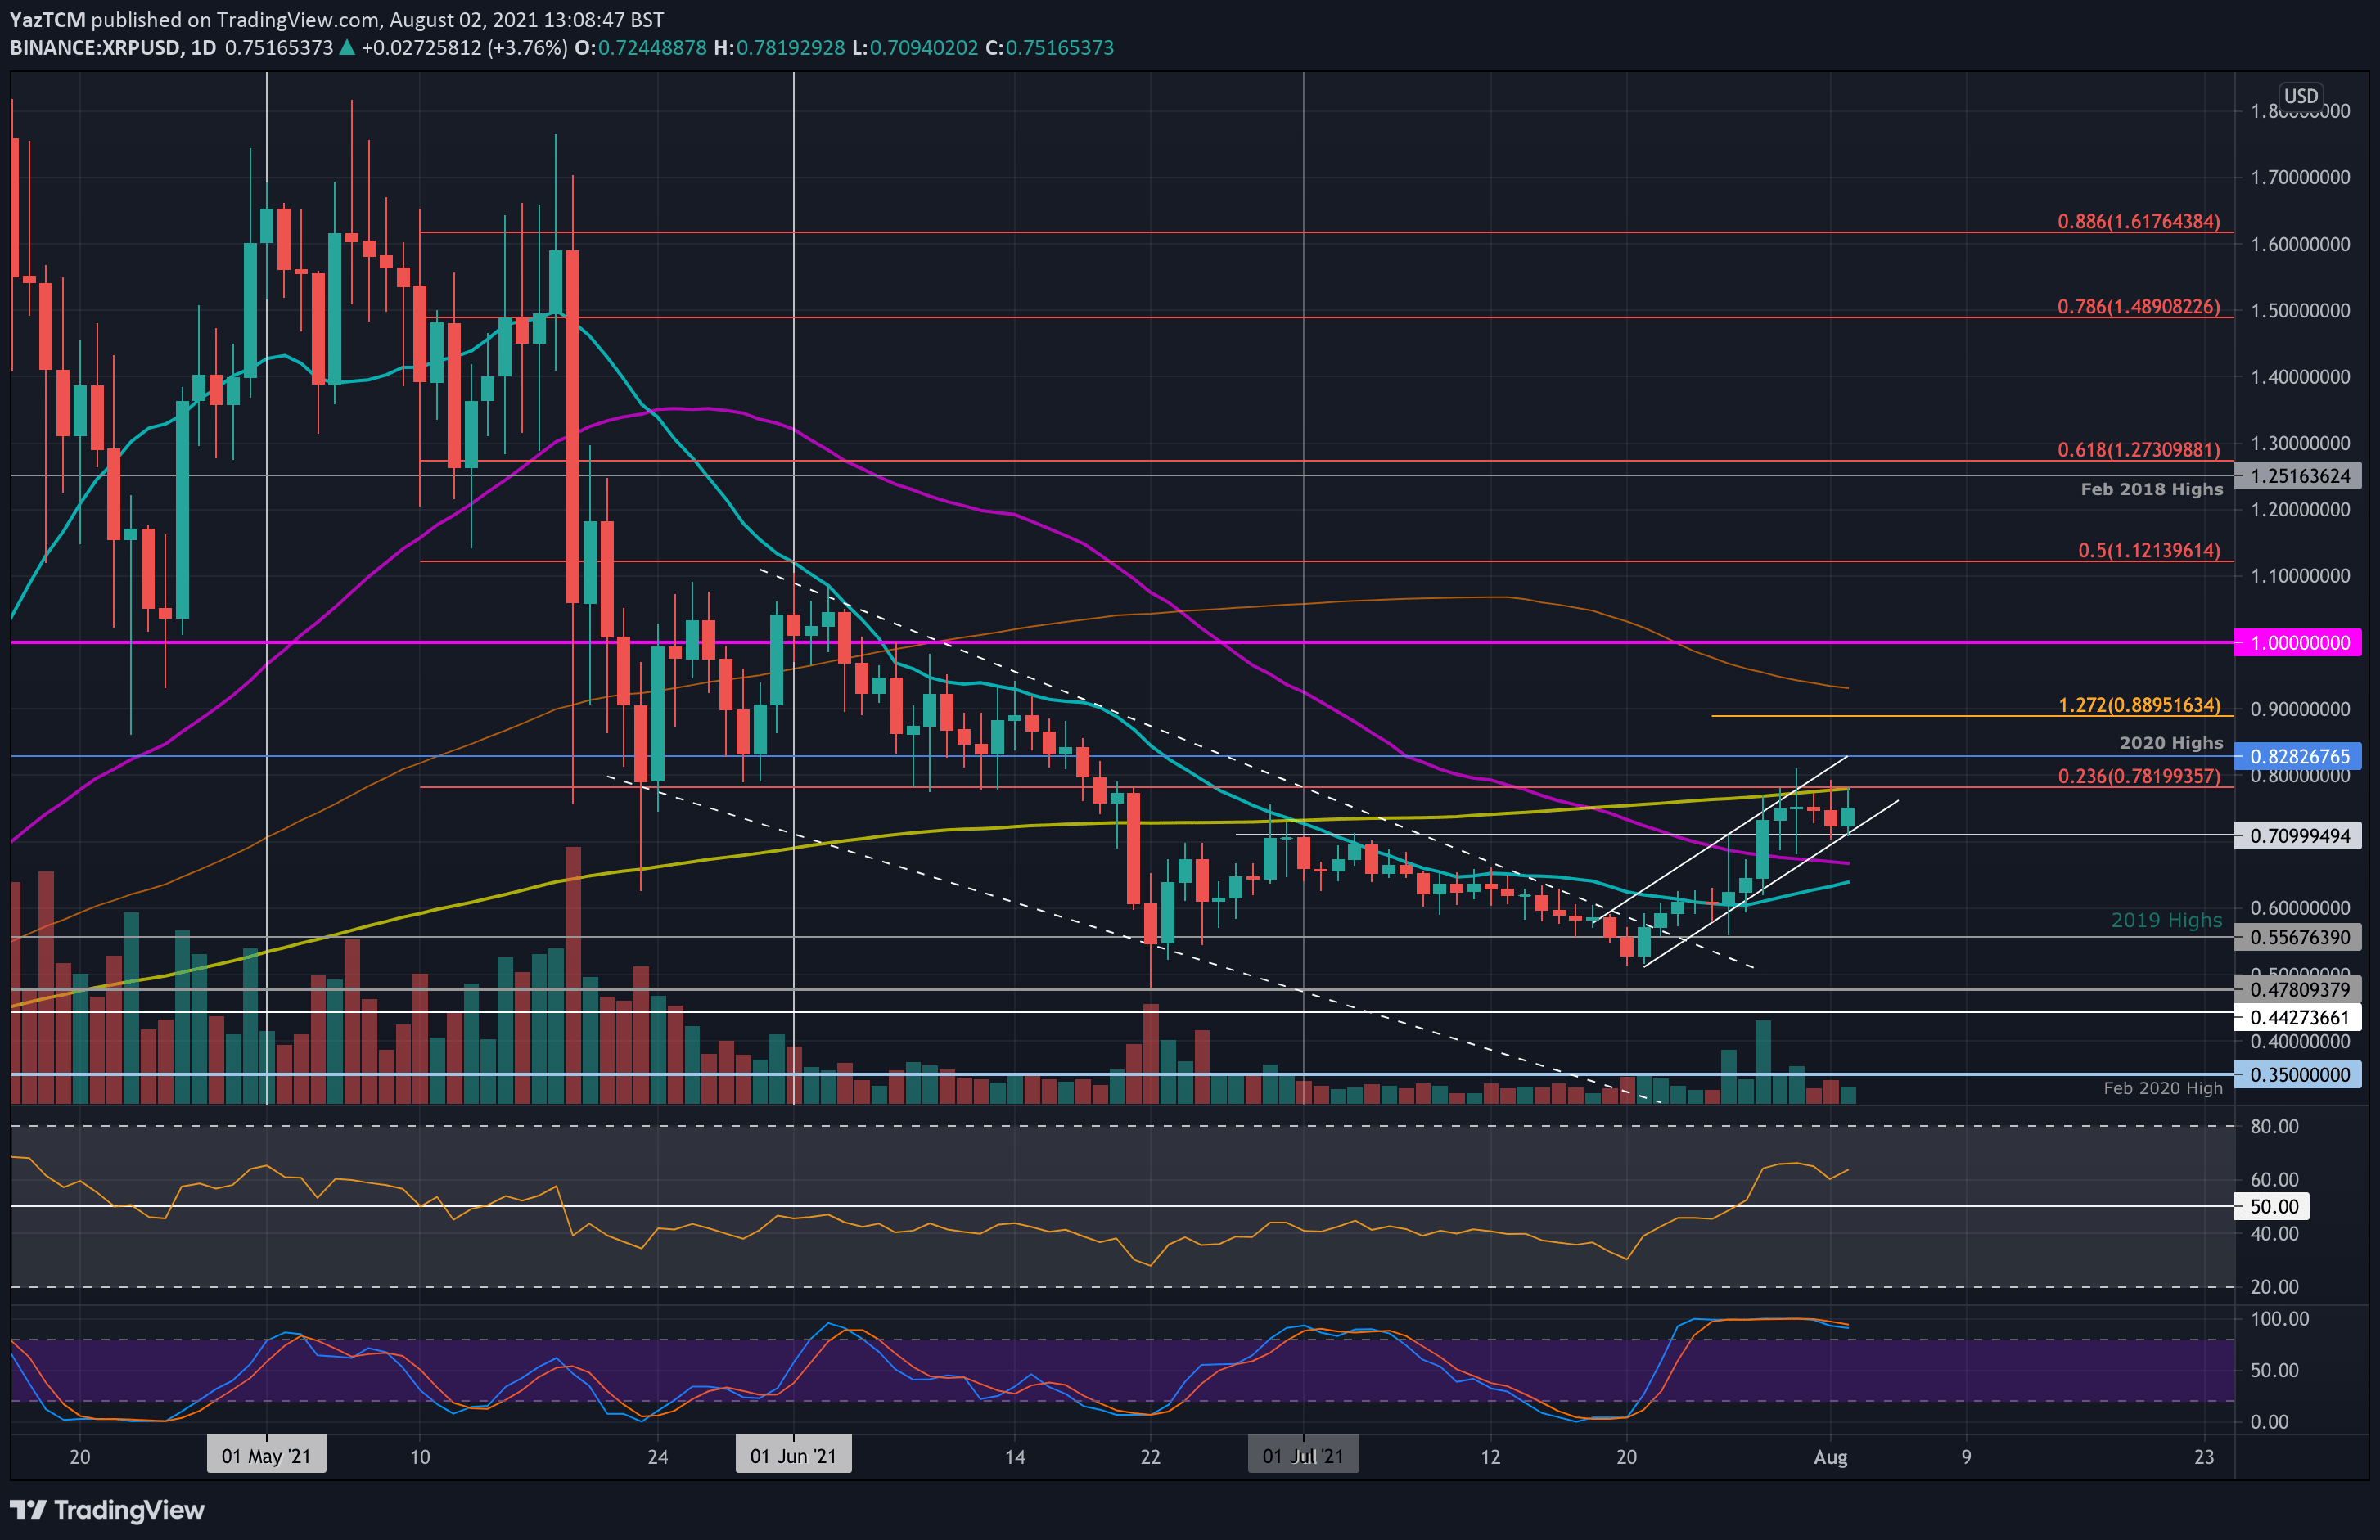
Task: Click the 01 Jul '21 date marker
Action: coord(1303,1455)
